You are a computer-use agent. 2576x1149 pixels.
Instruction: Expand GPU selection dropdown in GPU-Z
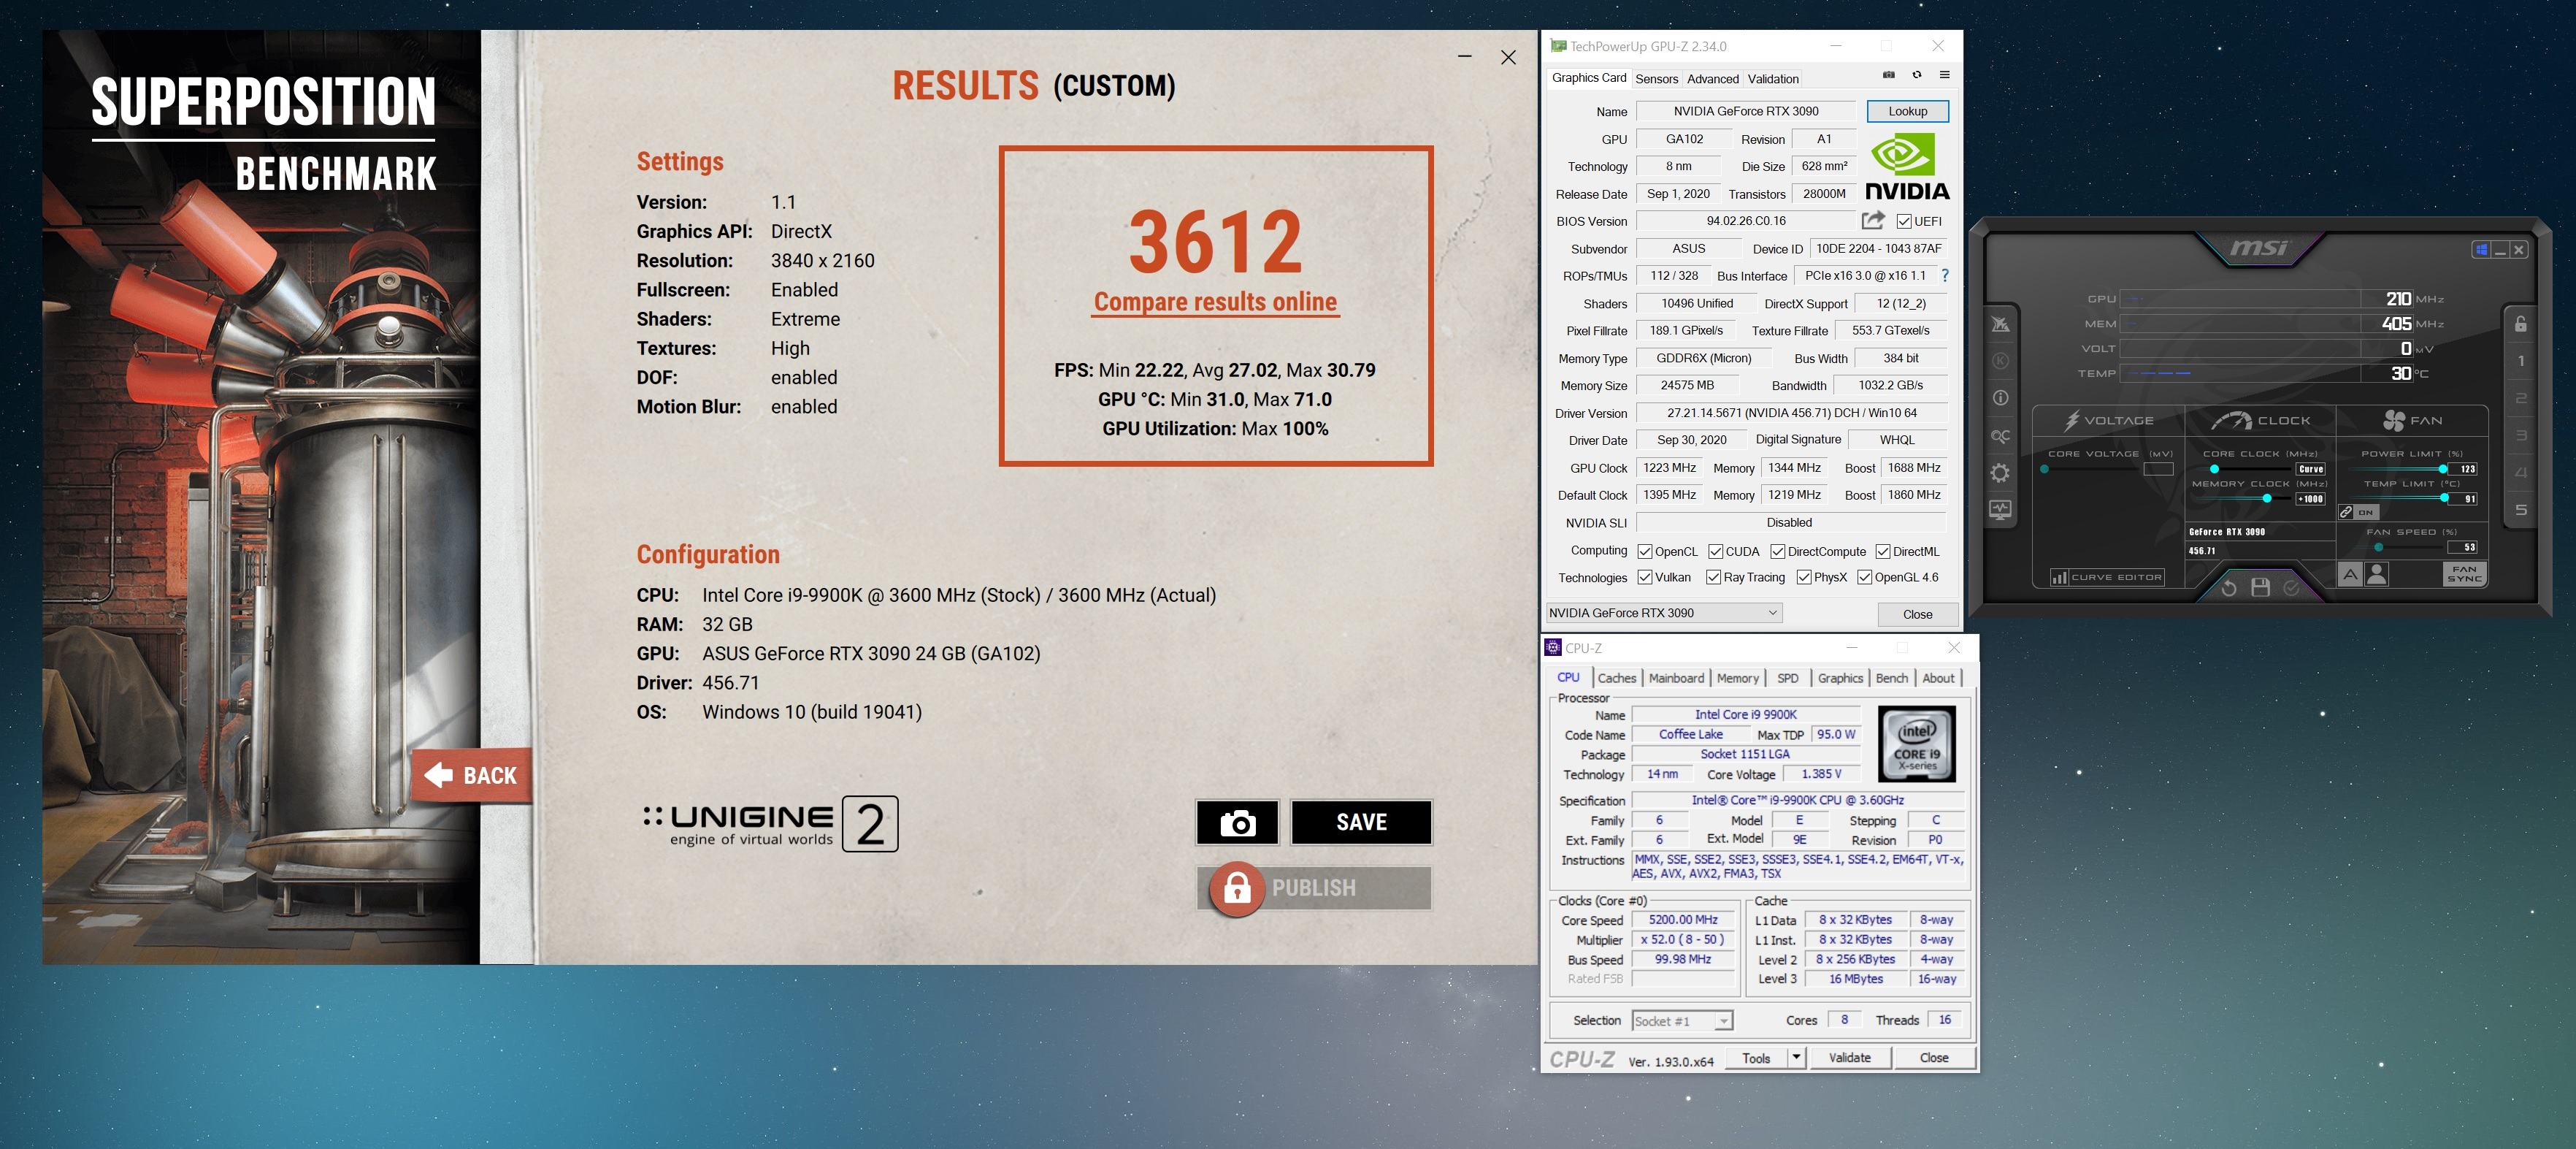pos(1772,613)
